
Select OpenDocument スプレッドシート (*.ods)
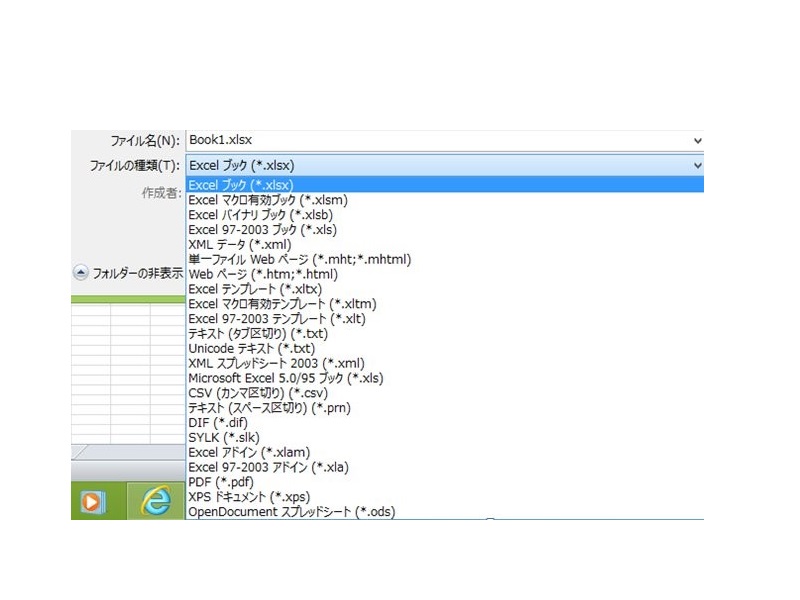[292, 511]
